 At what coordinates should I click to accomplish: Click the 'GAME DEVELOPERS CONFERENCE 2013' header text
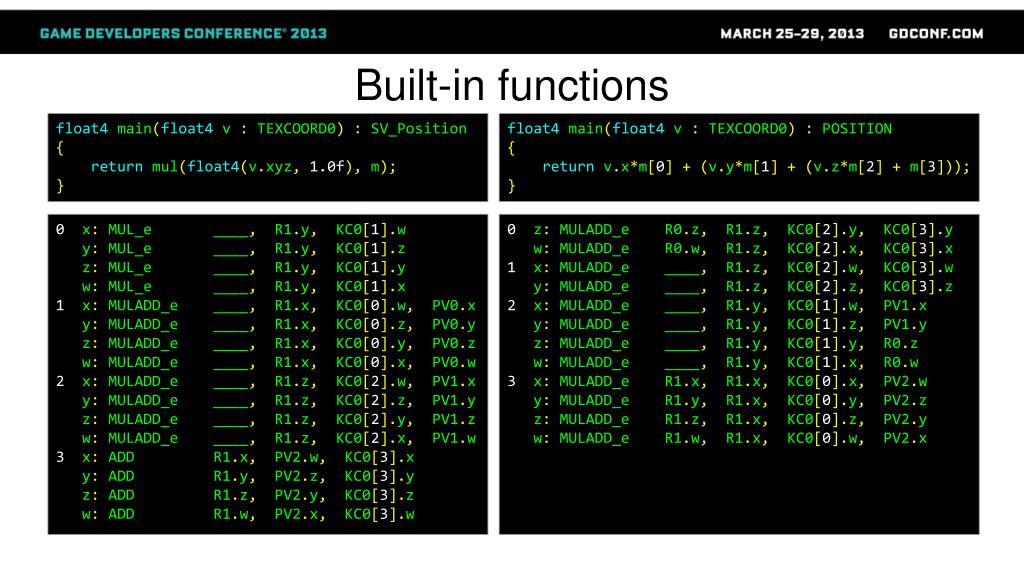(184, 33)
